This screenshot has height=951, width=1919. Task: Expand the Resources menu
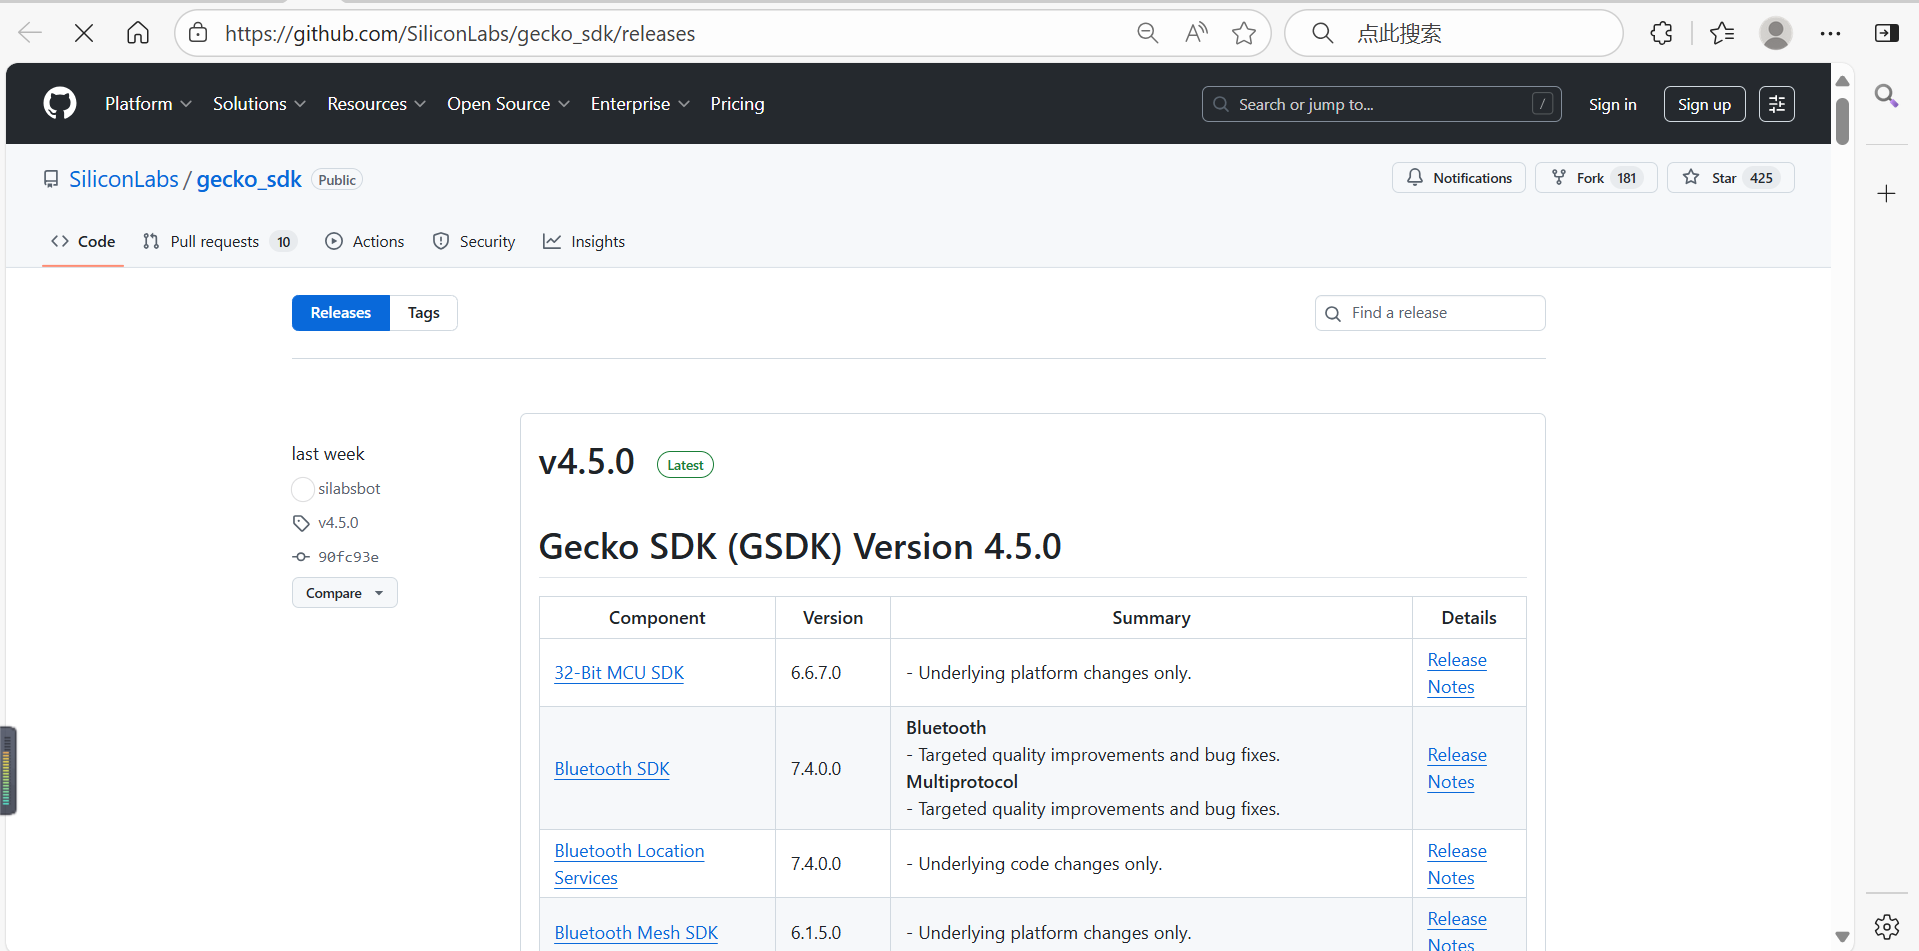click(x=376, y=104)
